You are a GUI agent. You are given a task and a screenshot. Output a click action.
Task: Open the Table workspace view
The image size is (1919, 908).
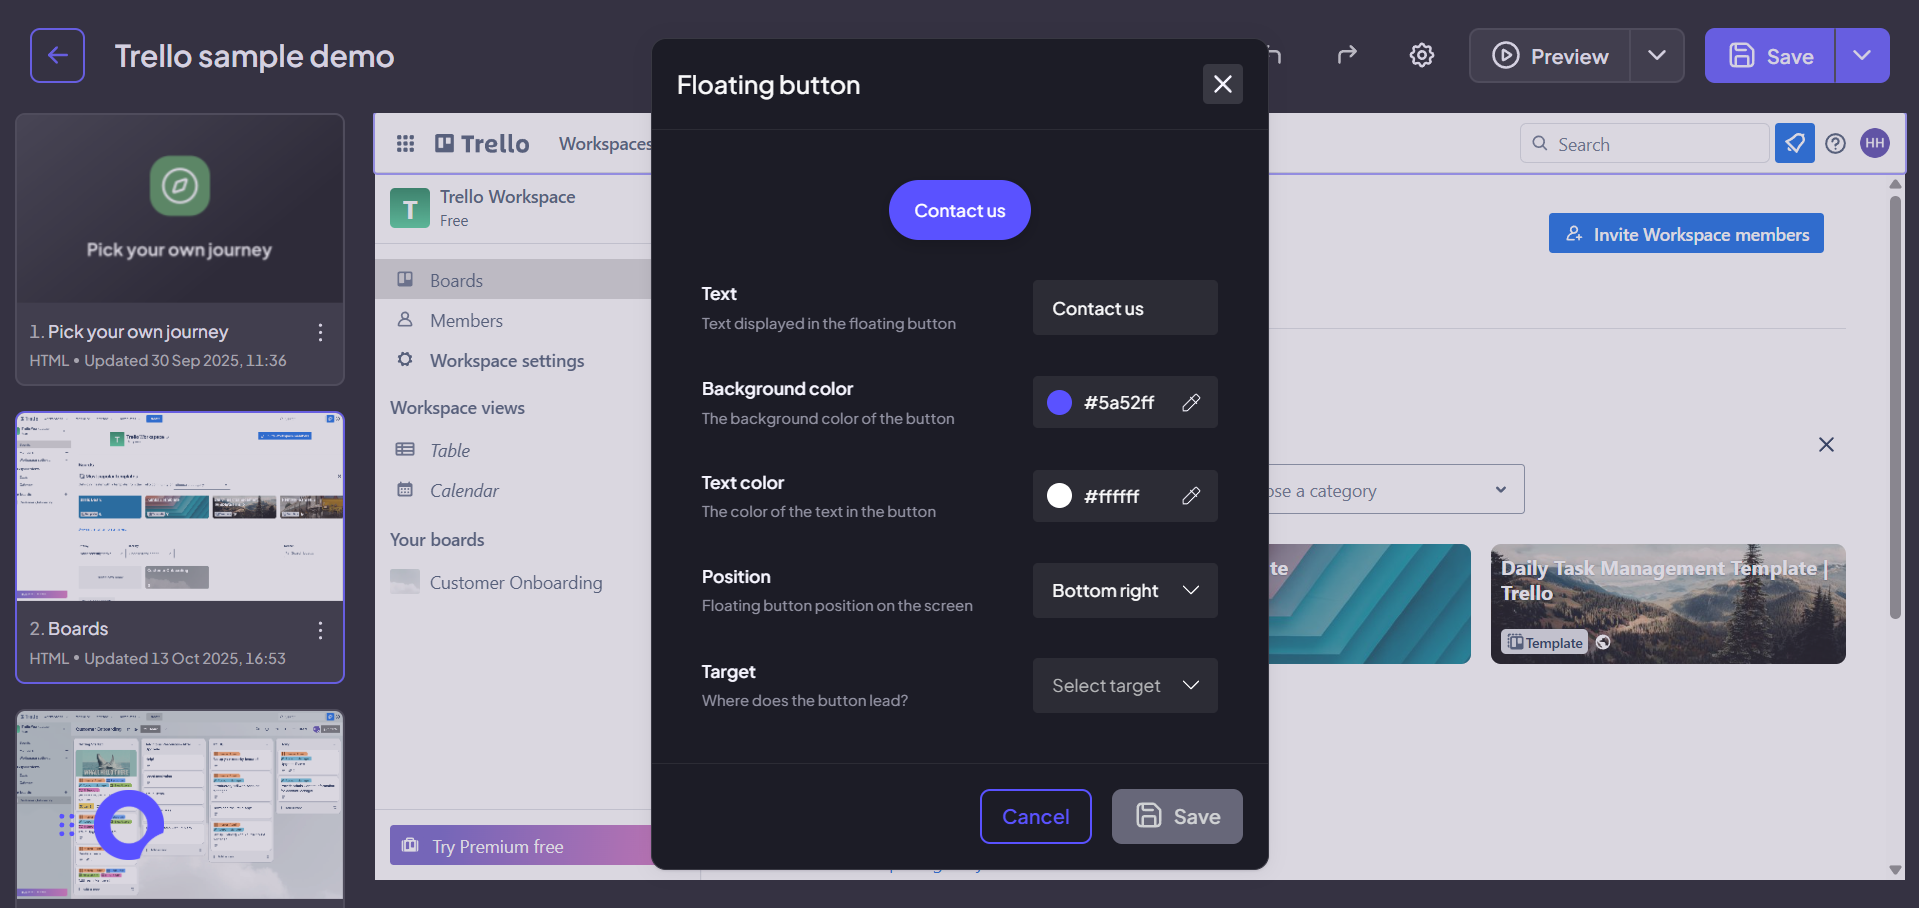[x=513, y=450]
